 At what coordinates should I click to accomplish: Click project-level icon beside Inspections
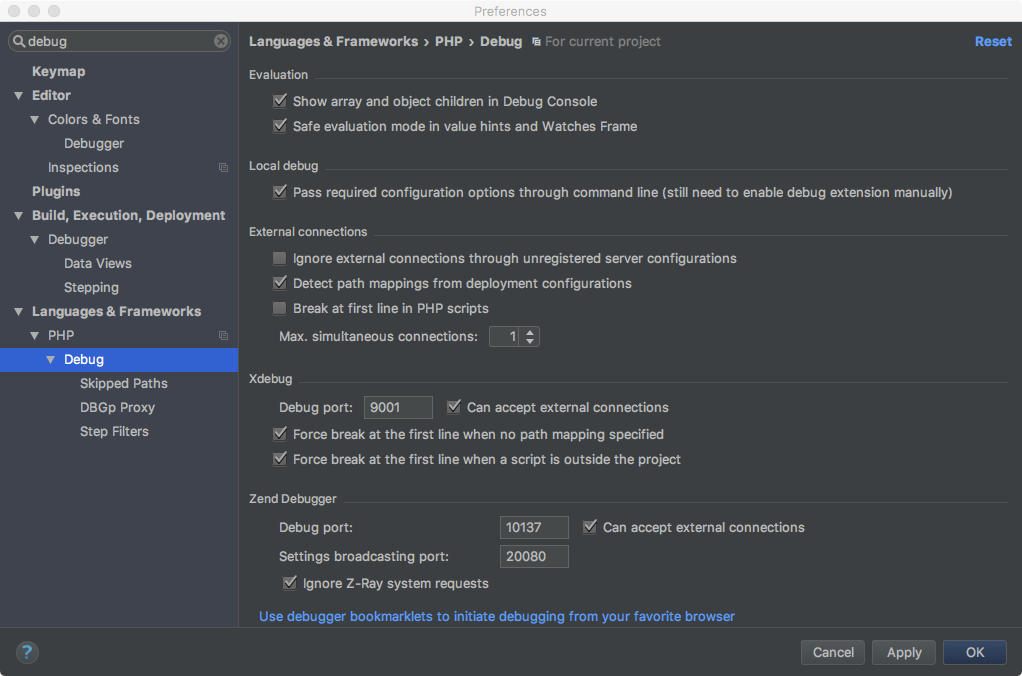(x=223, y=168)
